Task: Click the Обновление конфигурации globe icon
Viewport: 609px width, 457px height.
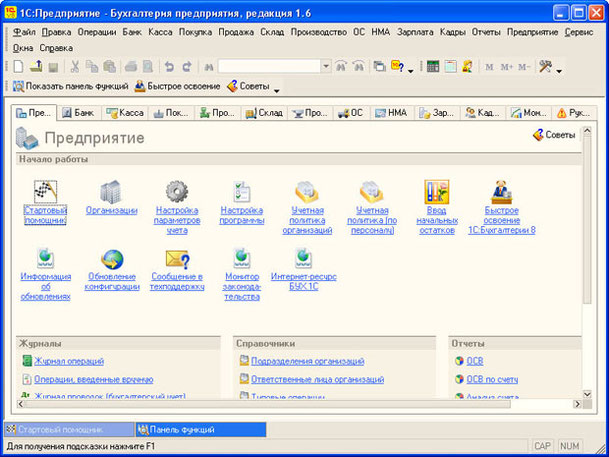Action: pos(112,260)
